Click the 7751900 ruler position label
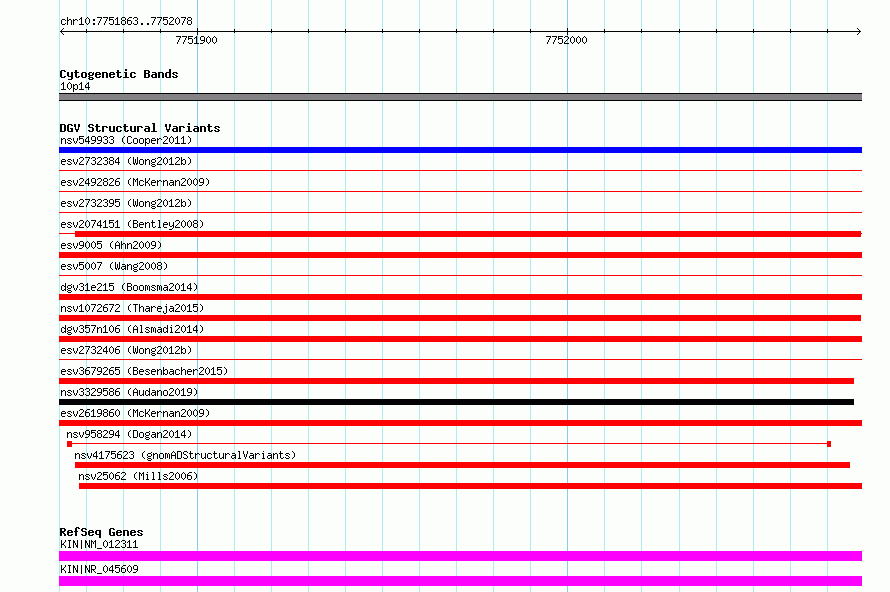 [x=196, y=40]
